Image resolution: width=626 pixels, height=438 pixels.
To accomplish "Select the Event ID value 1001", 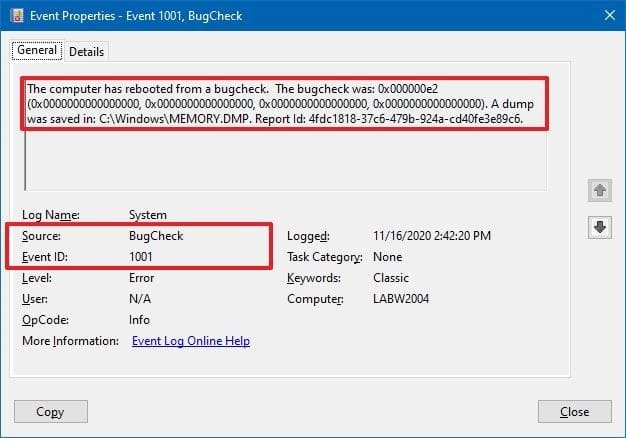I will [142, 257].
